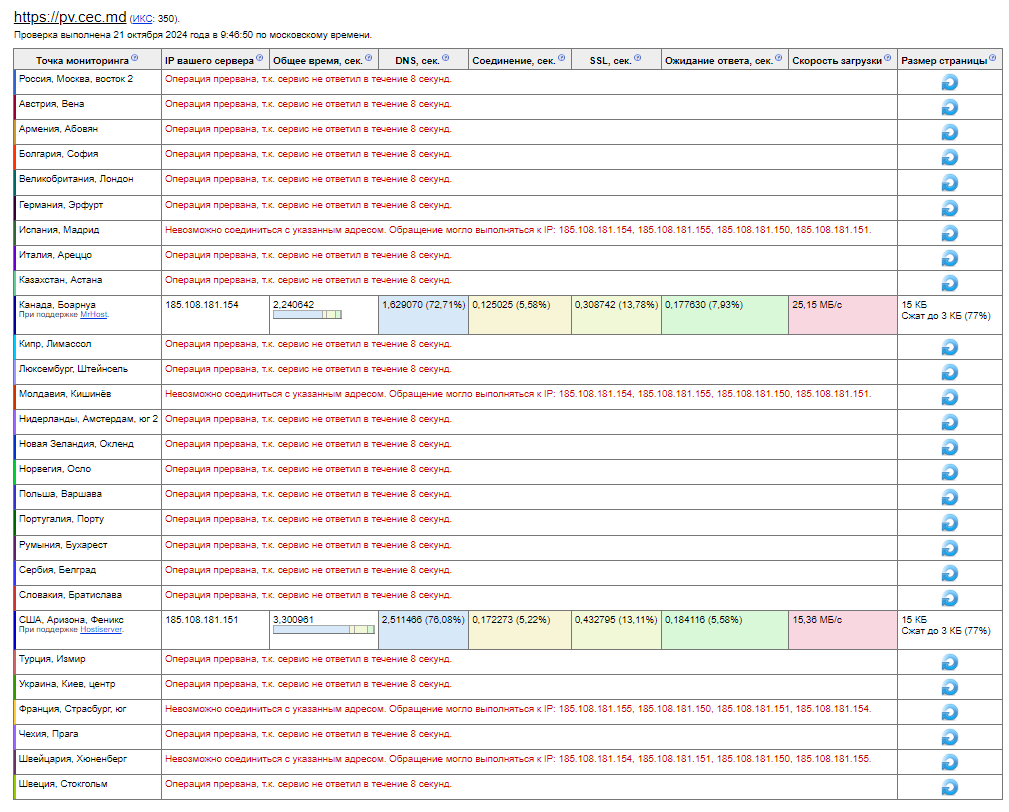Click IP 185.108.181.154 in Канада row
The height and width of the screenshot is (812, 1009).
[x=201, y=305]
